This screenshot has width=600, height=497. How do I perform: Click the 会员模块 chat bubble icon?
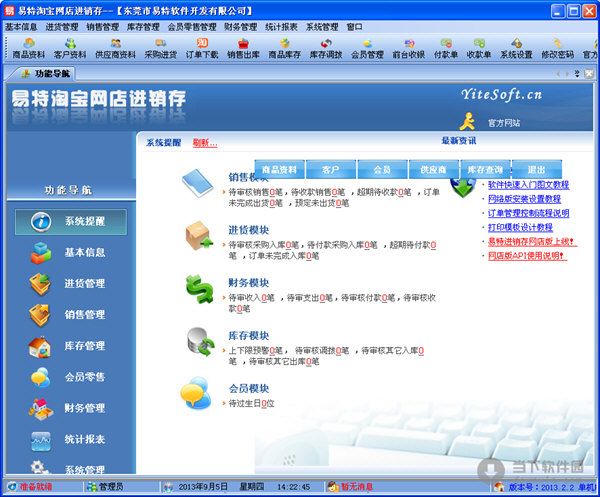point(196,393)
